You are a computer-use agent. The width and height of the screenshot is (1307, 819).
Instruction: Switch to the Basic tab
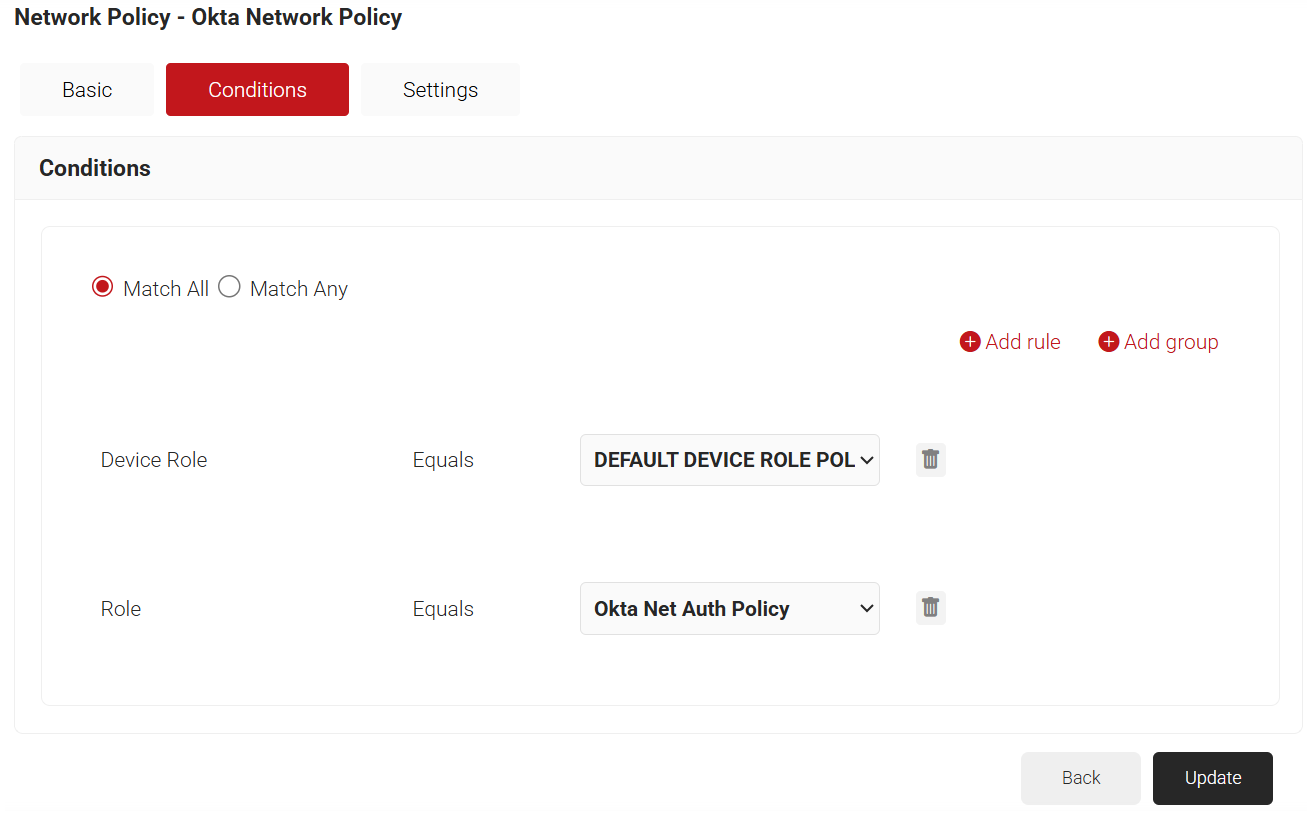click(x=87, y=90)
